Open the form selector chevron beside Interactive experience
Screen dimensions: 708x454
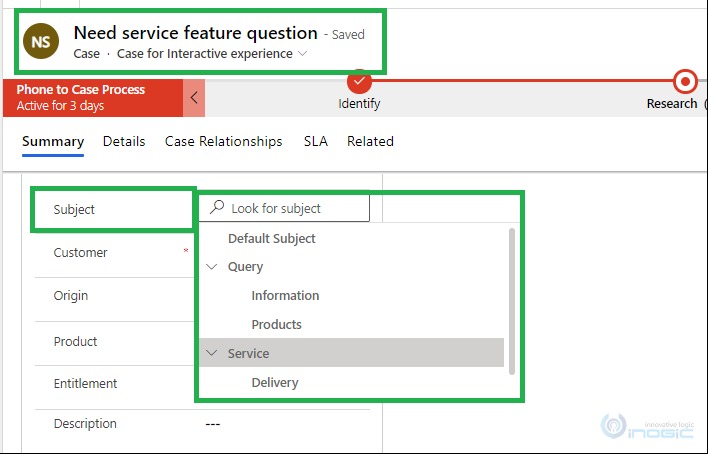click(x=303, y=54)
